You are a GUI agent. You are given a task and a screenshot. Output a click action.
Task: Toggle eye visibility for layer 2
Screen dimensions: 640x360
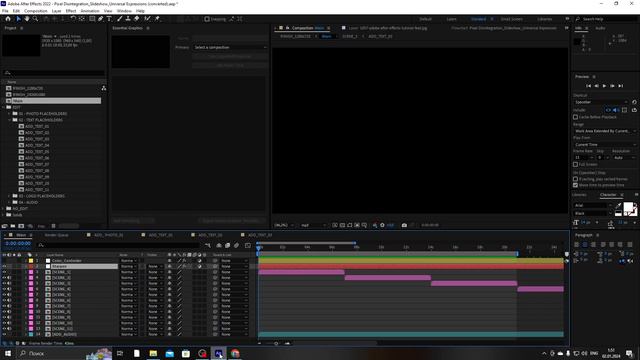(4, 266)
